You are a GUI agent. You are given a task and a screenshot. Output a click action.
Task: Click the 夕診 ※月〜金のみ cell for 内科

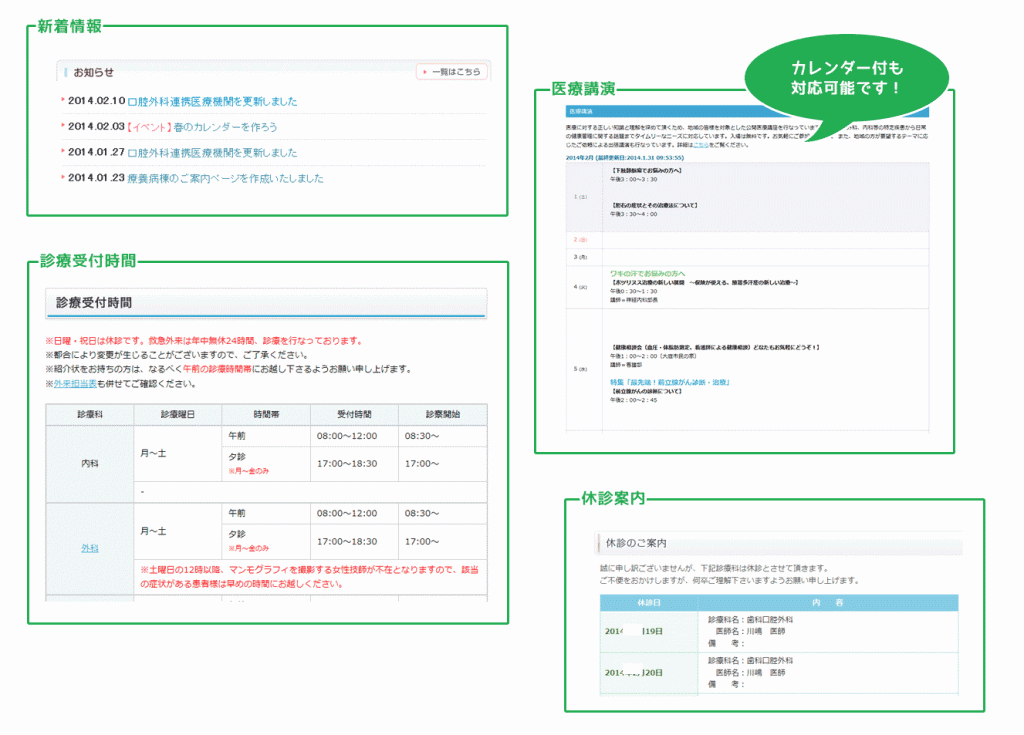[266, 463]
